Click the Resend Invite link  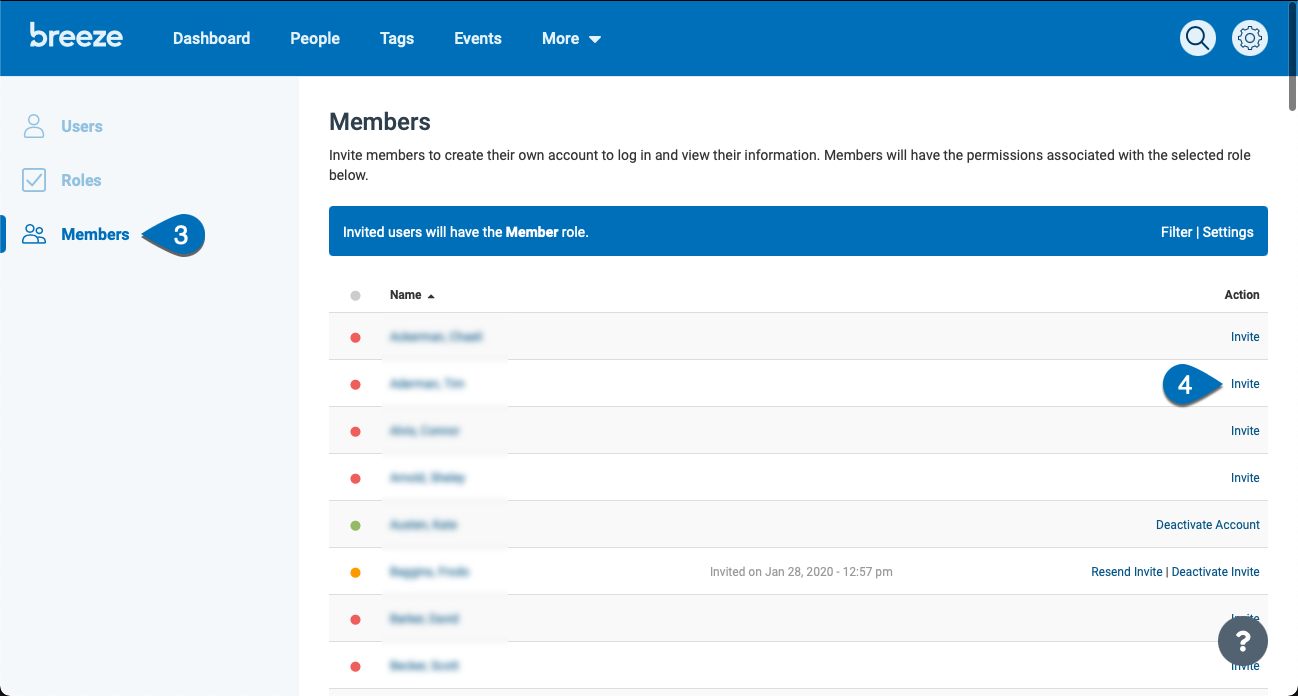pyautogui.click(x=1127, y=572)
